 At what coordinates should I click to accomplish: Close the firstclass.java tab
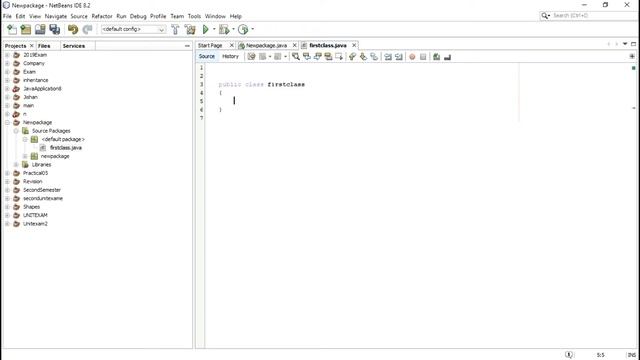(x=354, y=45)
